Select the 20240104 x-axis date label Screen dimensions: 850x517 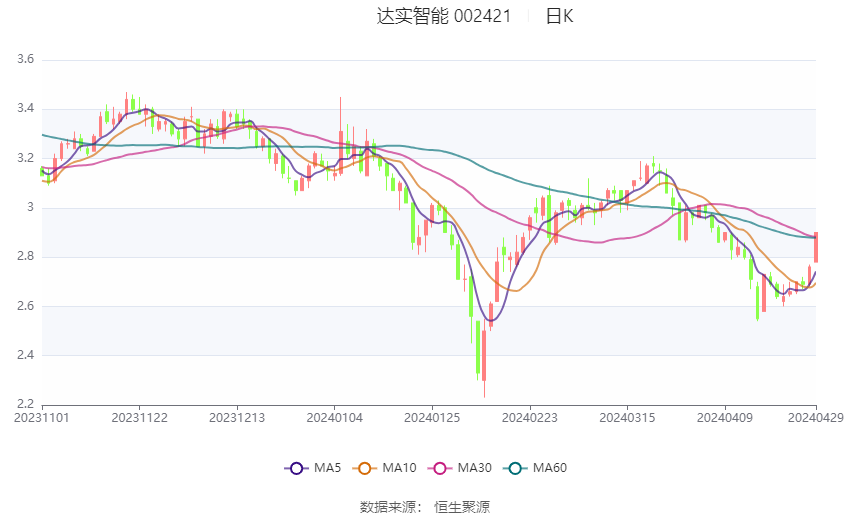pyautogui.click(x=334, y=418)
